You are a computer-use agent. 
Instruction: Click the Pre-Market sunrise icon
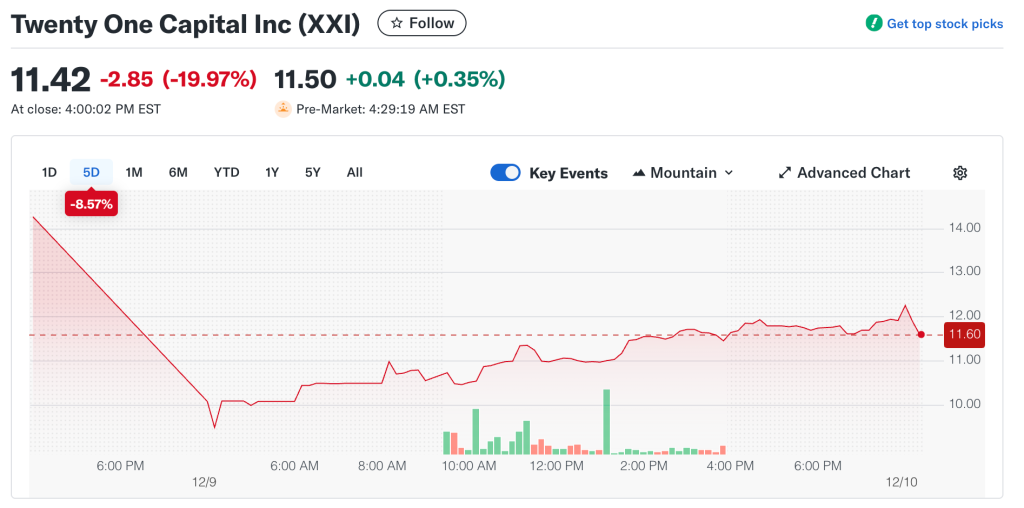(x=283, y=109)
